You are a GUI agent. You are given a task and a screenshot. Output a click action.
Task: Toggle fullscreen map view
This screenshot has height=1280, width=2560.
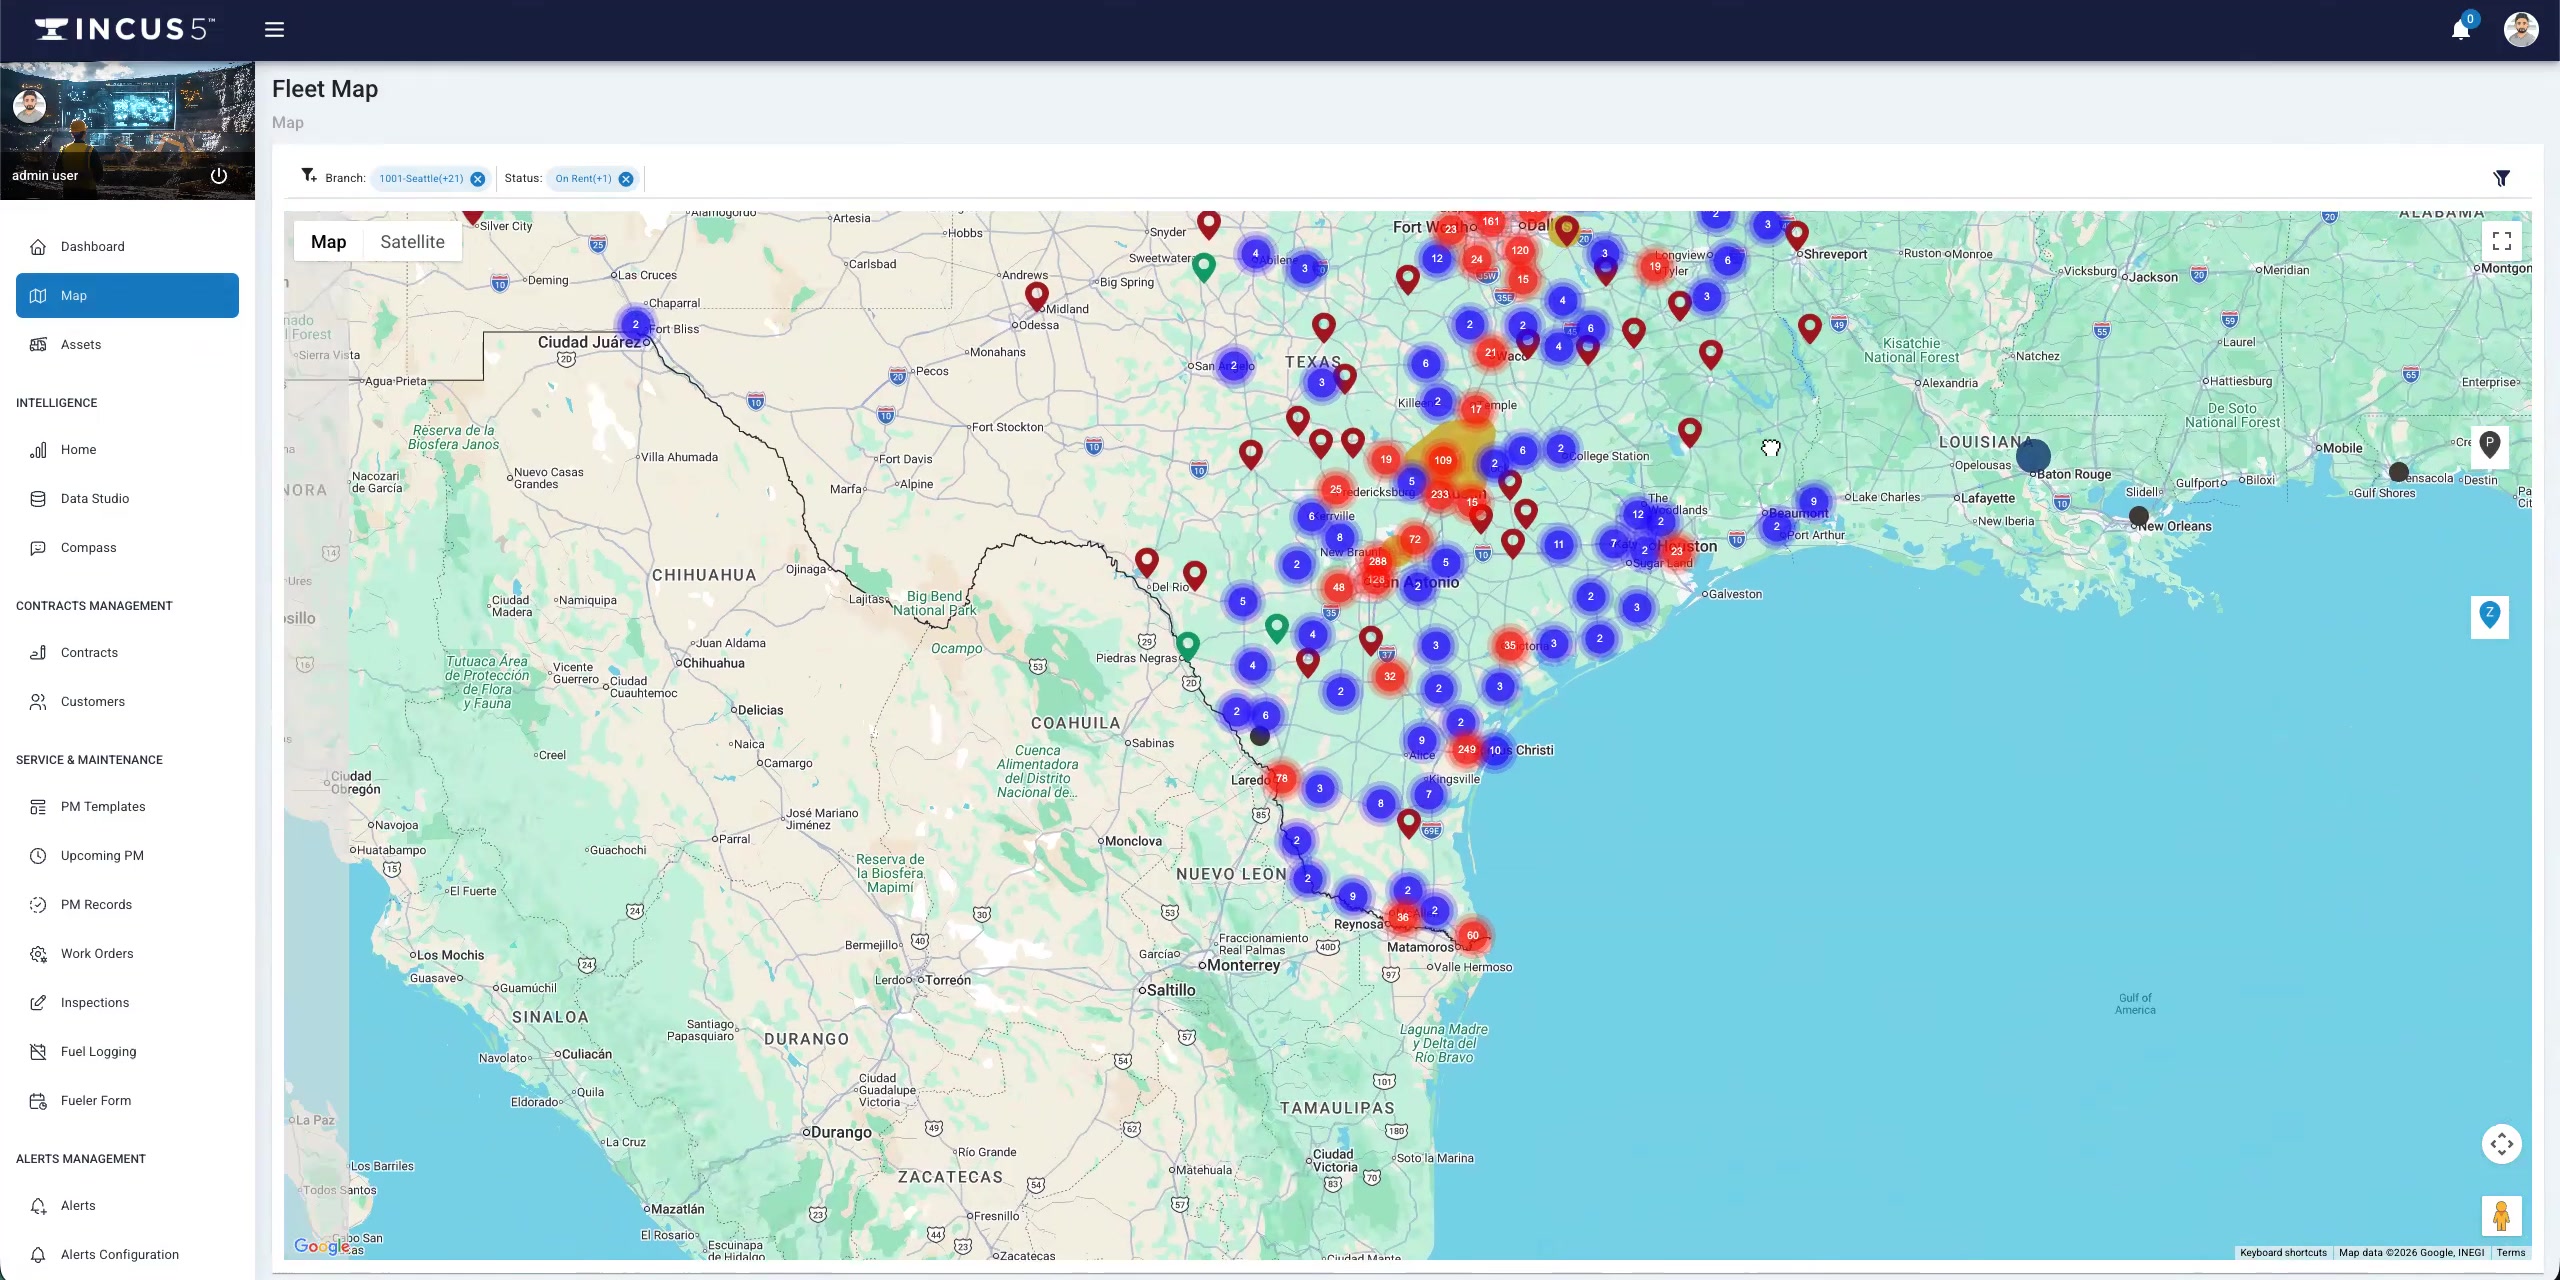click(x=2502, y=241)
